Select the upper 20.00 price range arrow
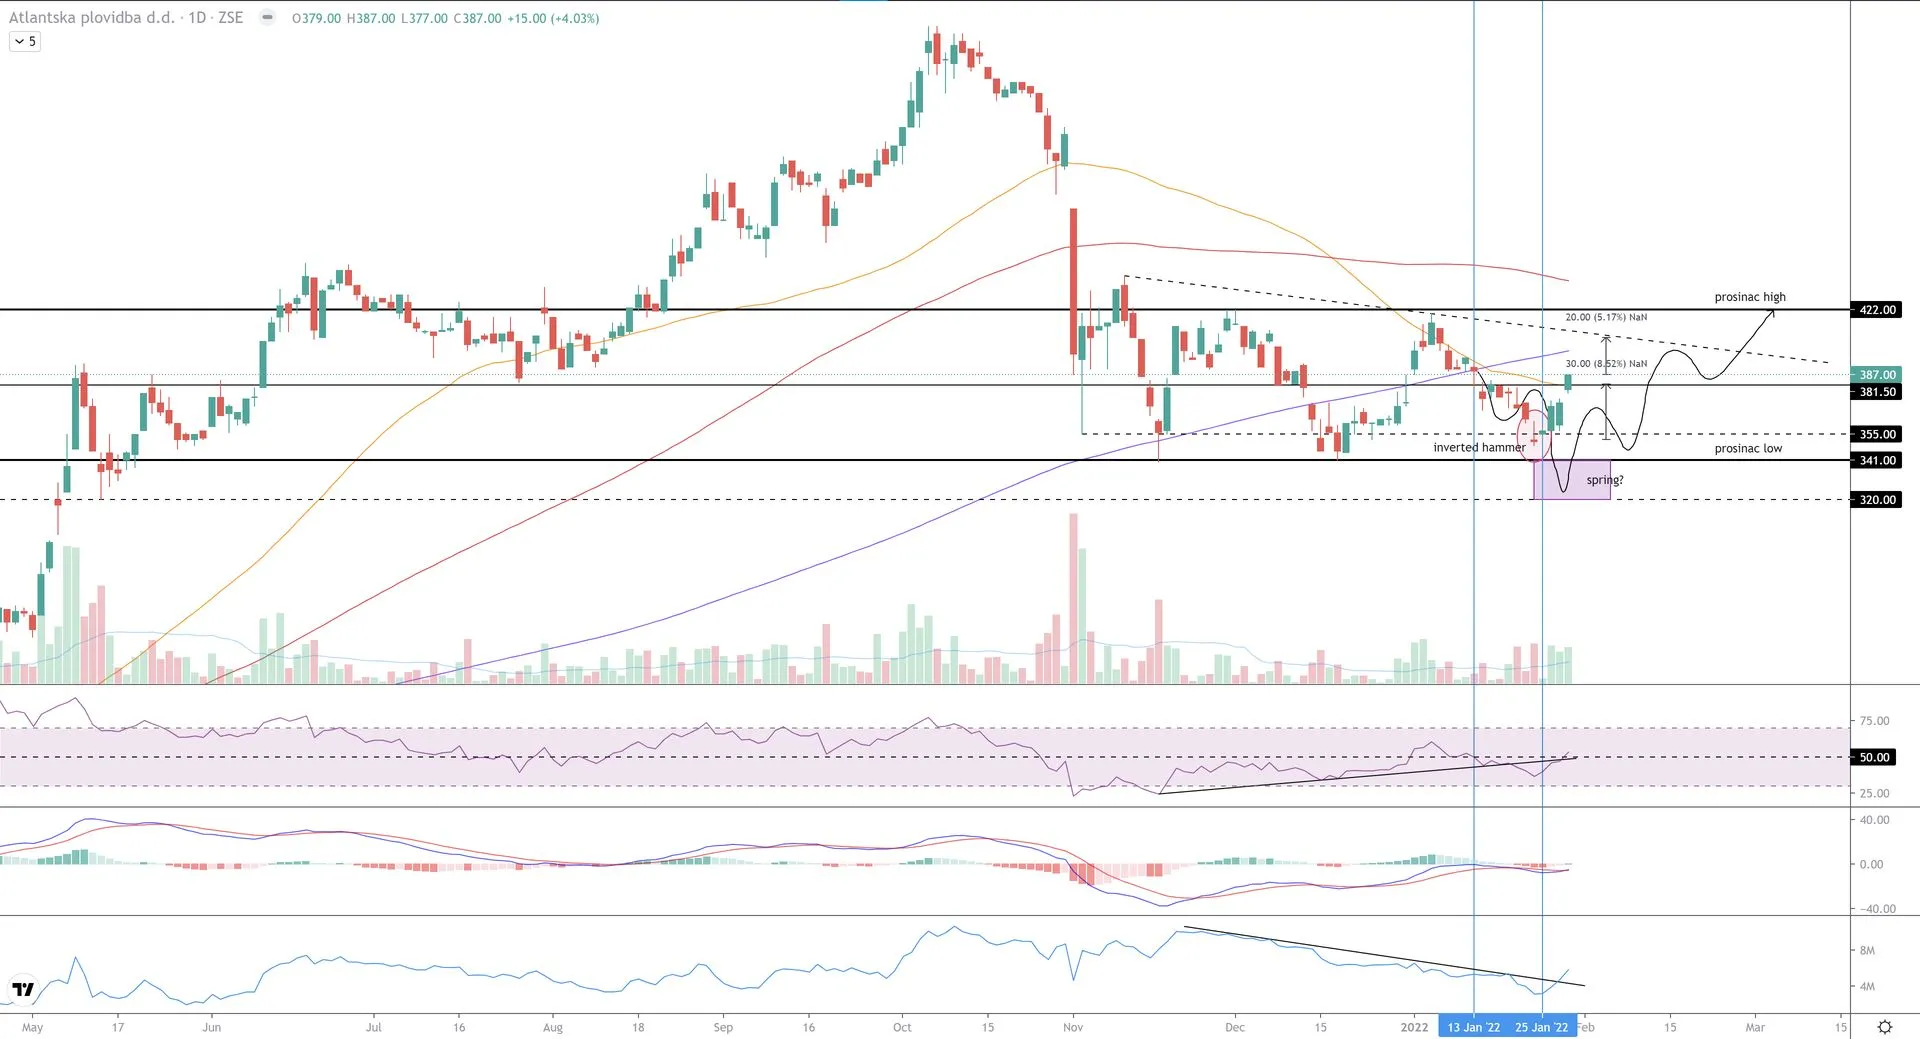This screenshot has height=1039, width=1920. (1606, 355)
